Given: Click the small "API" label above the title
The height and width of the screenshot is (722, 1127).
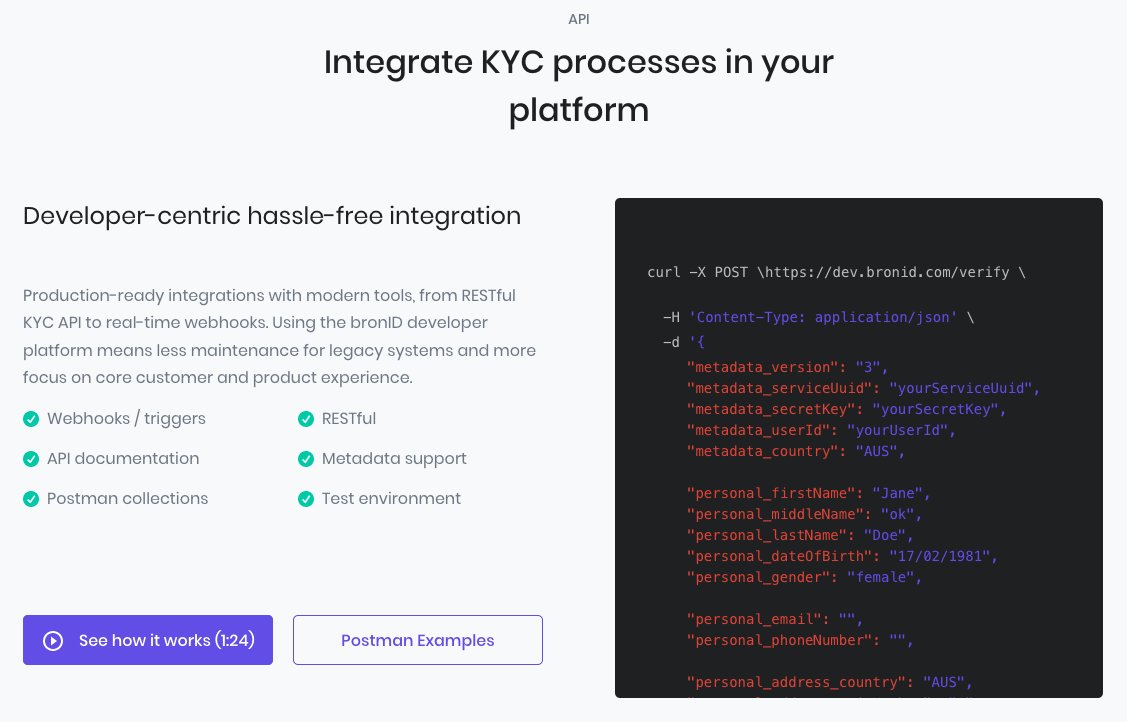Looking at the screenshot, I should [579, 19].
